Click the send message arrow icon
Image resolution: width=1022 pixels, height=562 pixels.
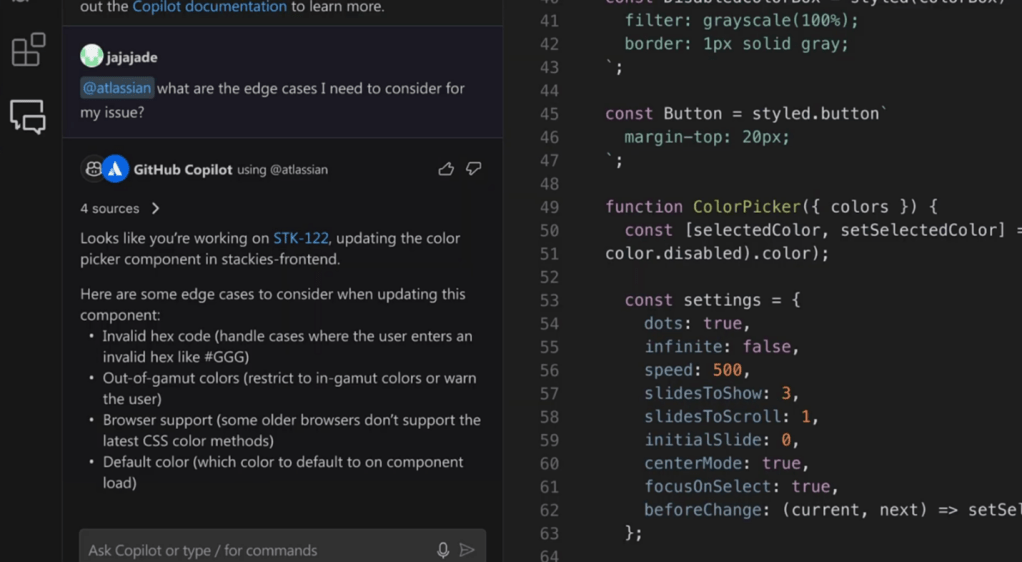coord(467,550)
